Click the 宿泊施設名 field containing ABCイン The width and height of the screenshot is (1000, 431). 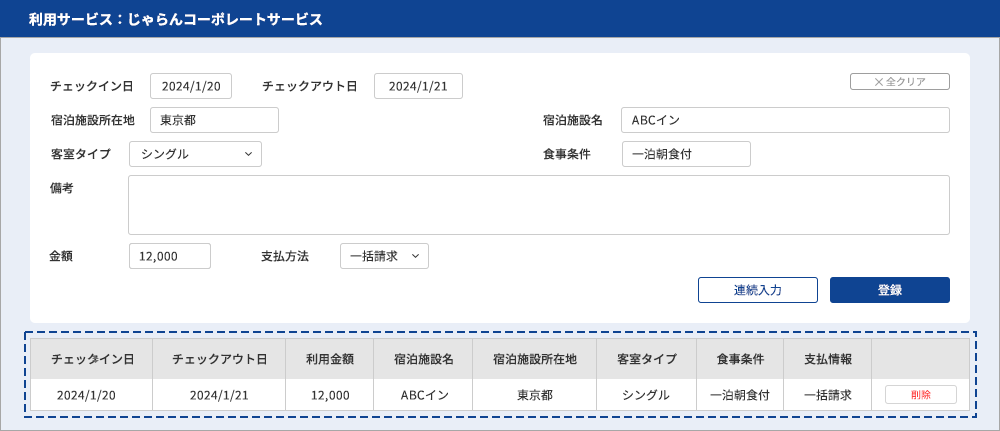[785, 120]
